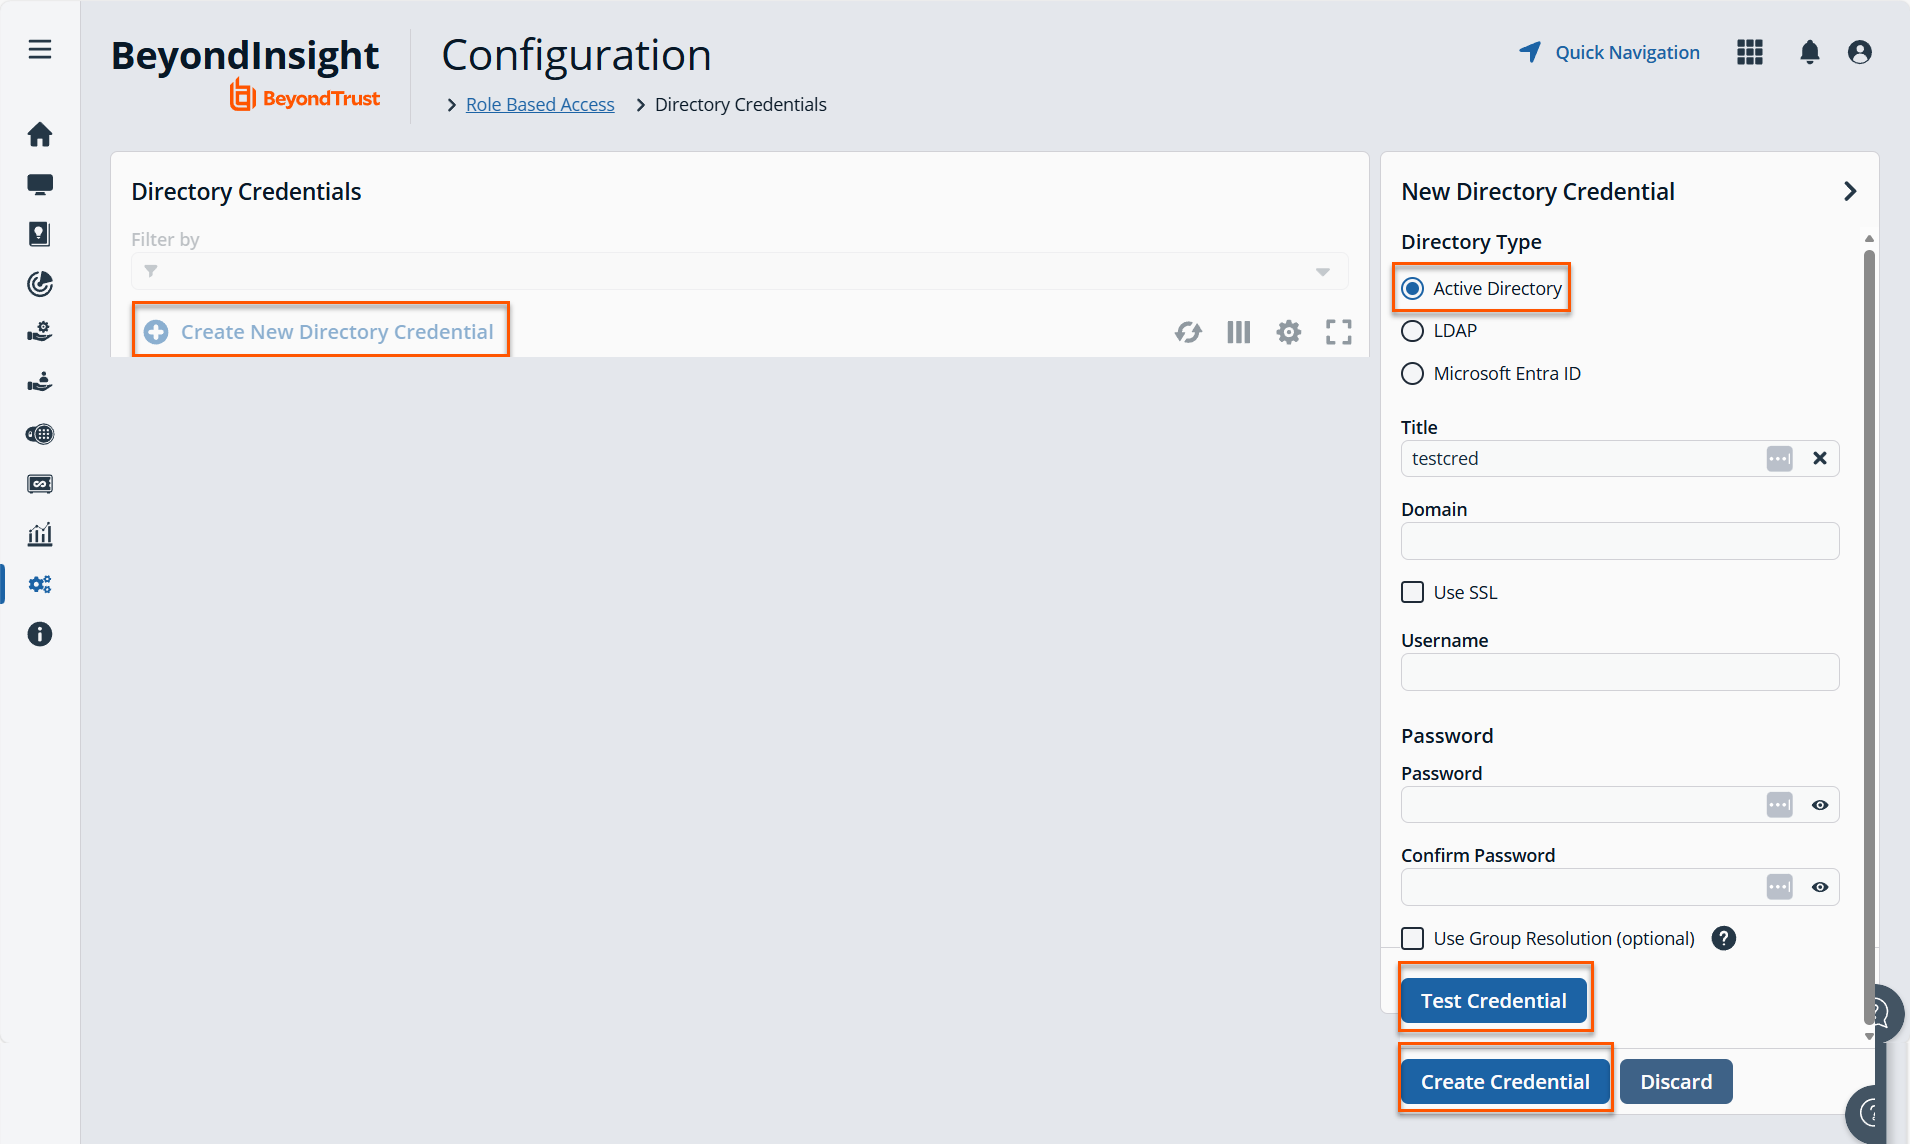The image size is (1910, 1144).
Task: Click the Username input field
Action: click(x=1620, y=672)
